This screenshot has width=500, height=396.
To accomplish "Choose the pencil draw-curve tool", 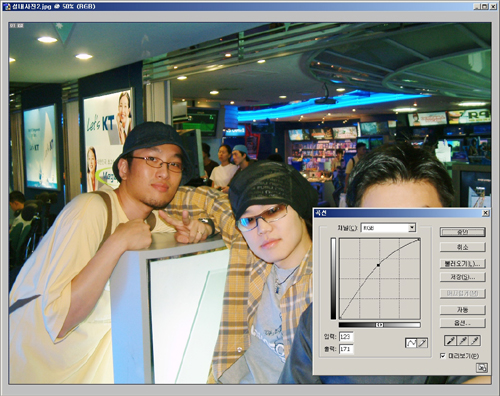I will click(422, 343).
